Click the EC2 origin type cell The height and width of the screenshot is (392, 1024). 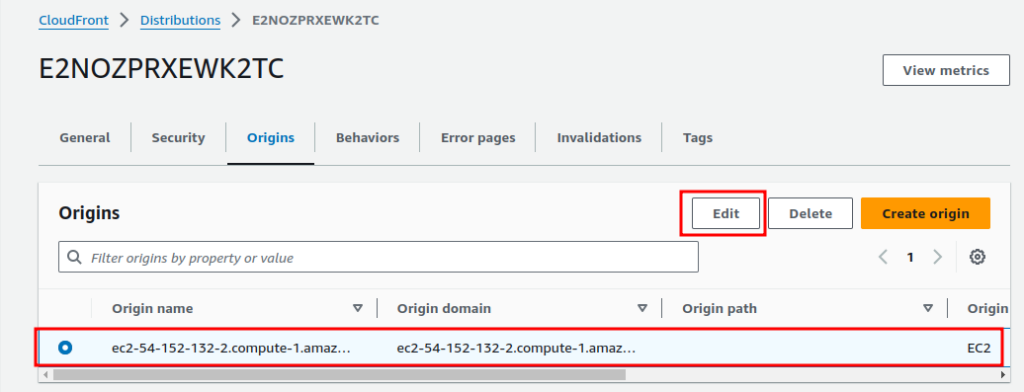979,348
